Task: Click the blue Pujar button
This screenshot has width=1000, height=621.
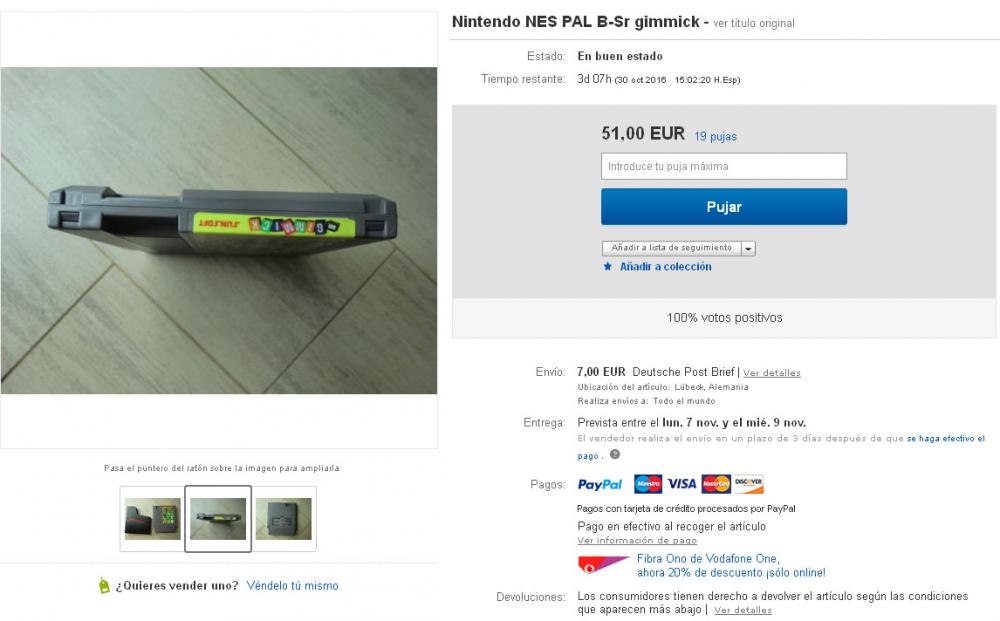Action: pyautogui.click(x=724, y=207)
